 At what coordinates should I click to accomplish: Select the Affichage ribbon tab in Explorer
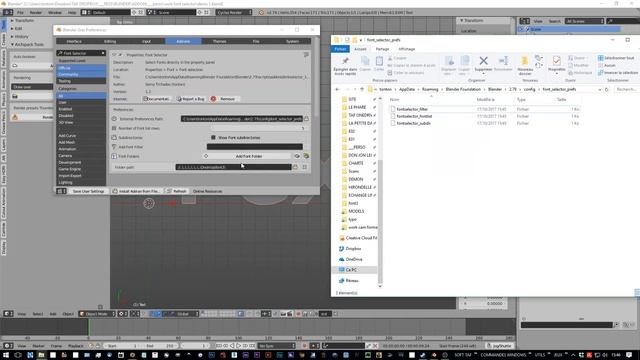[407, 49]
